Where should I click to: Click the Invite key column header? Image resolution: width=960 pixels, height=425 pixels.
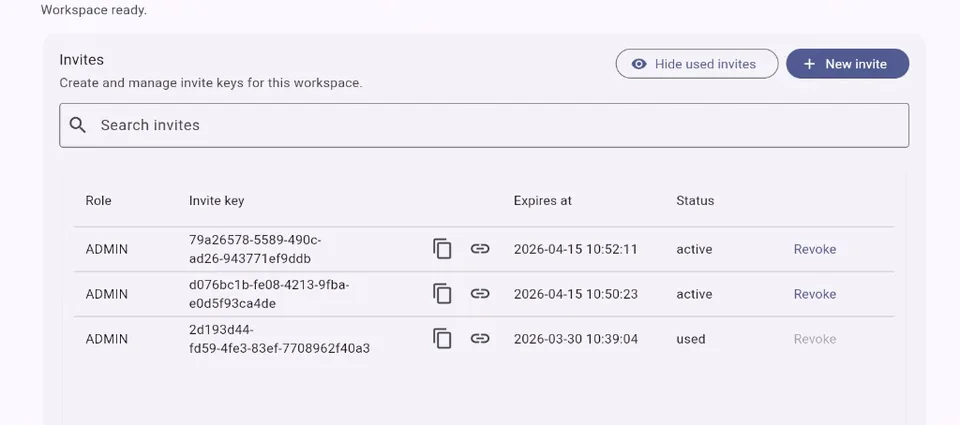pos(217,200)
